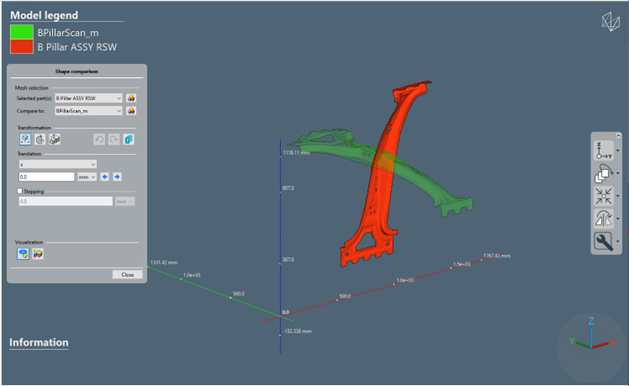Collapse the right toolbar with top chevron
The height and width of the screenshot is (386, 629).
[x=618, y=136]
